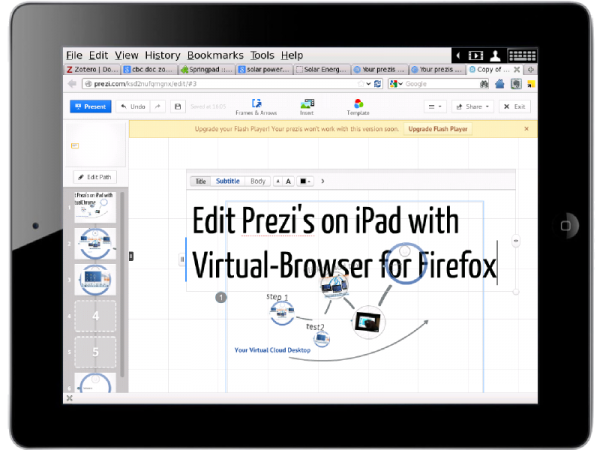The height and width of the screenshot is (450, 600).
Task: Open the Frames & Arrows tool
Action: tap(256, 105)
